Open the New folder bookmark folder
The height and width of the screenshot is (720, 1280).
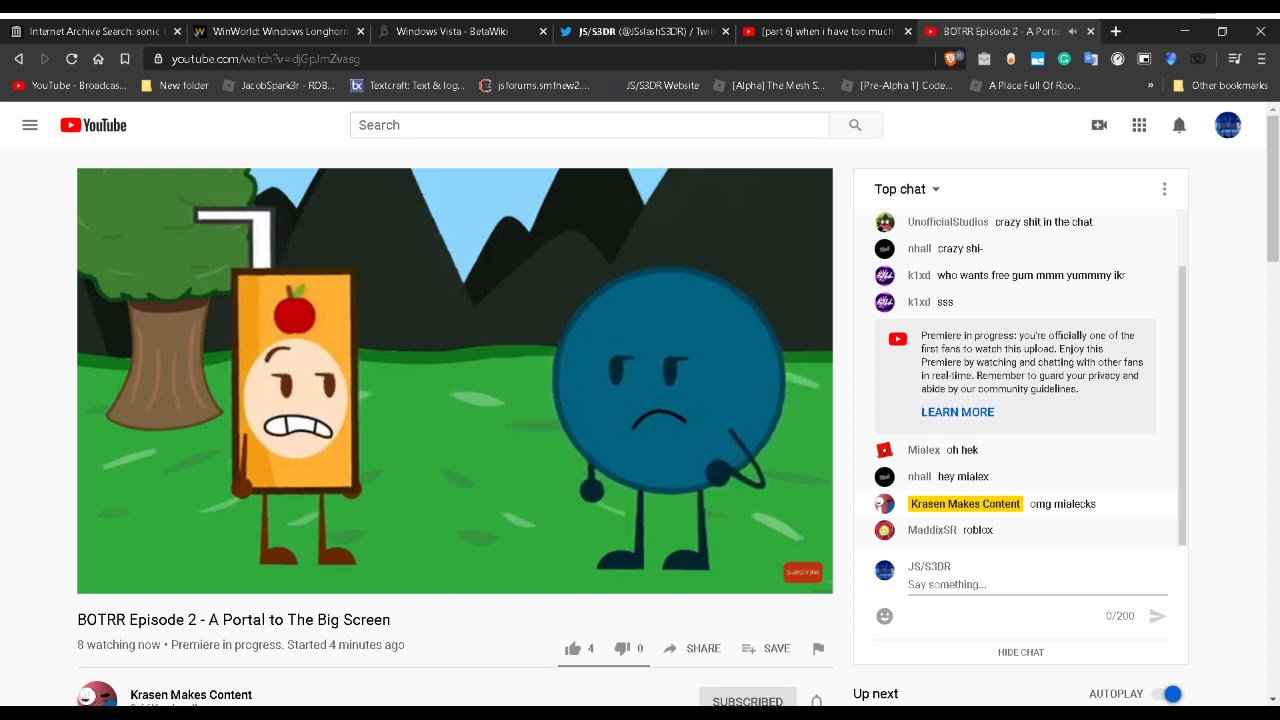[175, 85]
